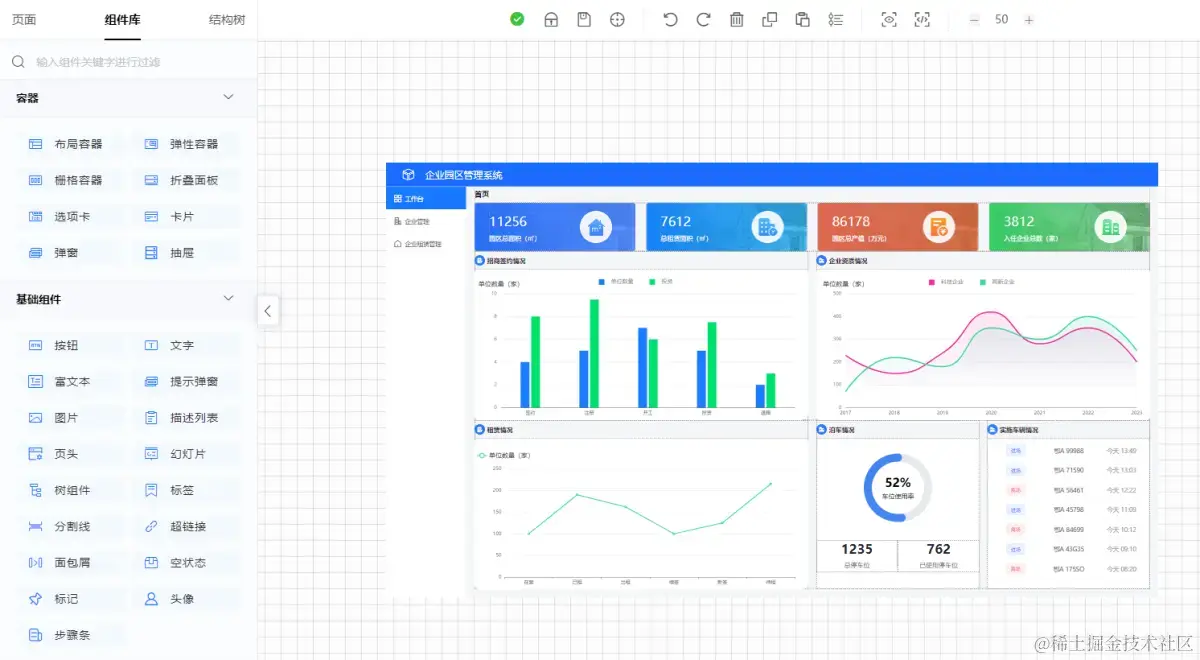This screenshot has height=660, width=1200.
Task: Select the 标签 component
Action: (186, 490)
